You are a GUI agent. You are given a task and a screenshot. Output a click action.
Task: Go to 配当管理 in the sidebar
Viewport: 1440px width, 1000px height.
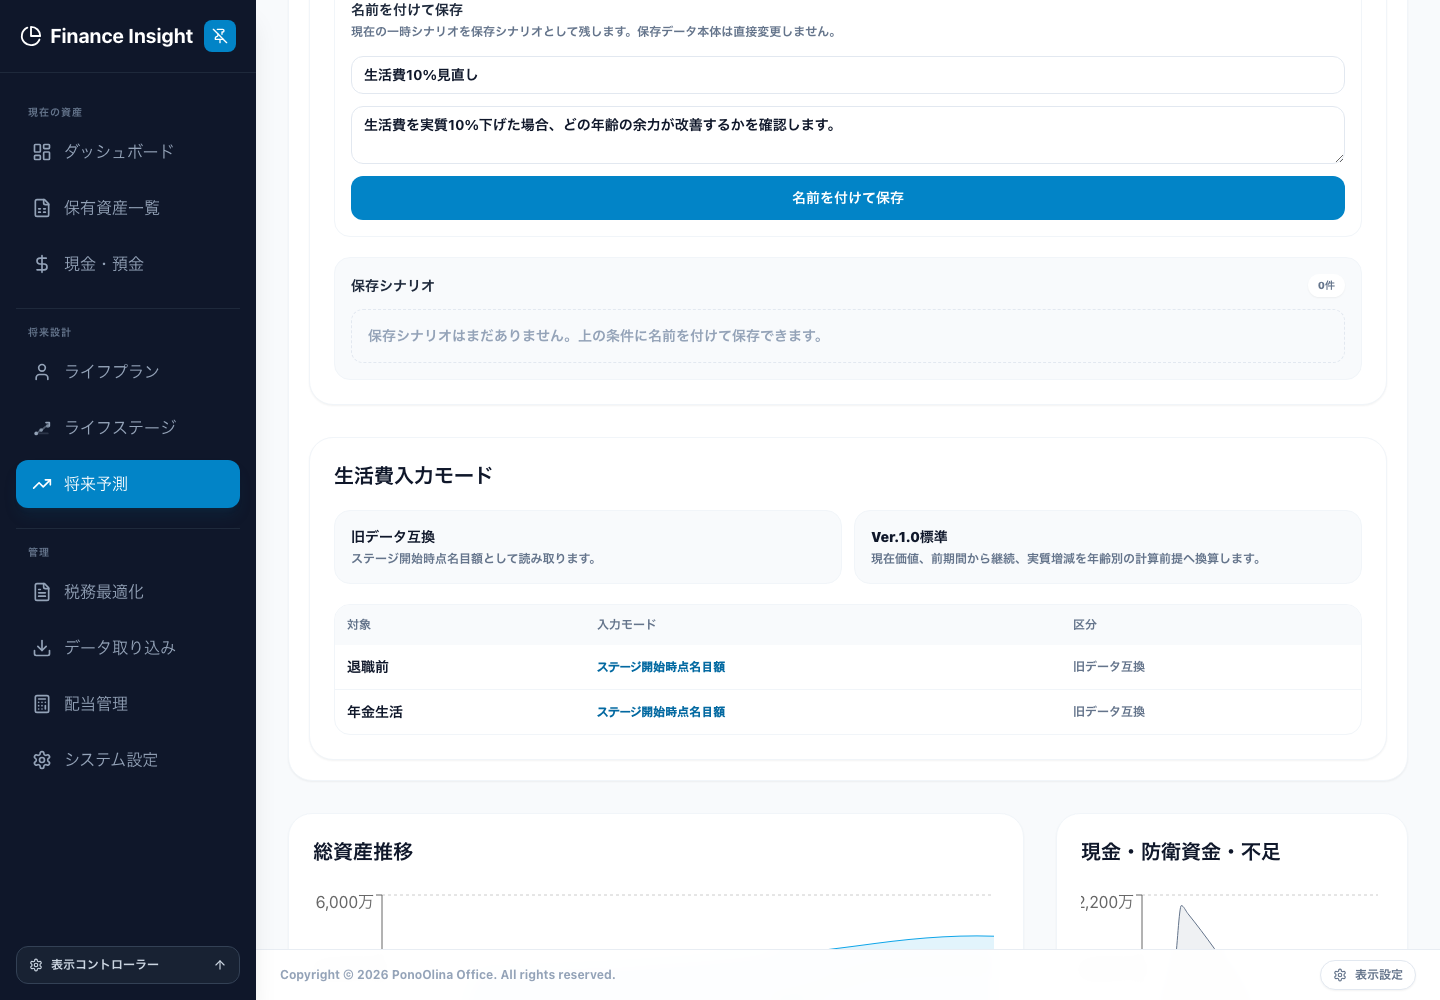tap(128, 704)
